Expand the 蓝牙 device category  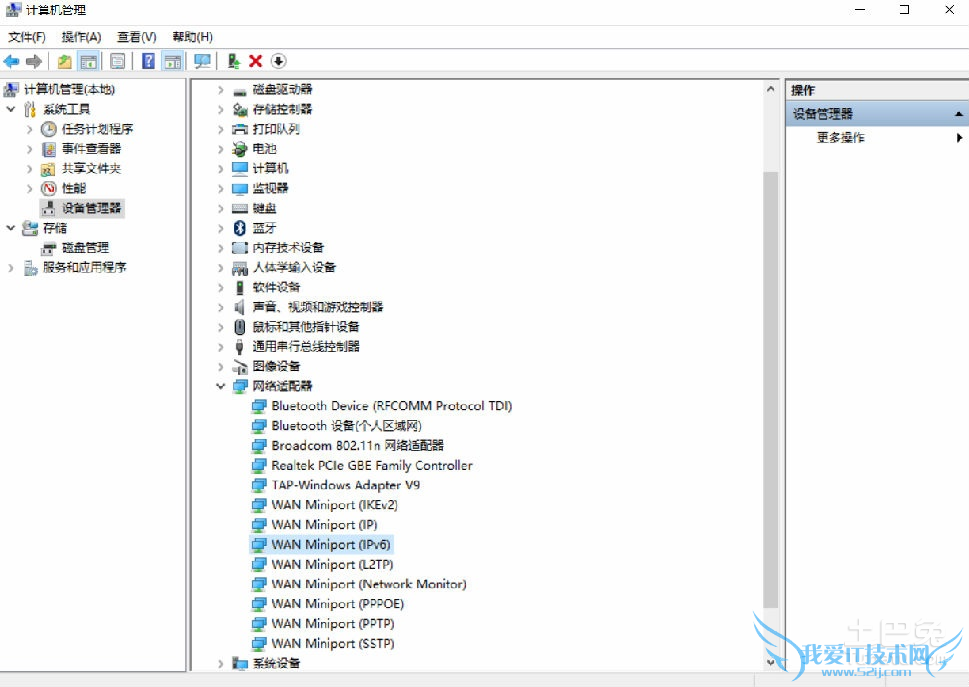click(221, 228)
